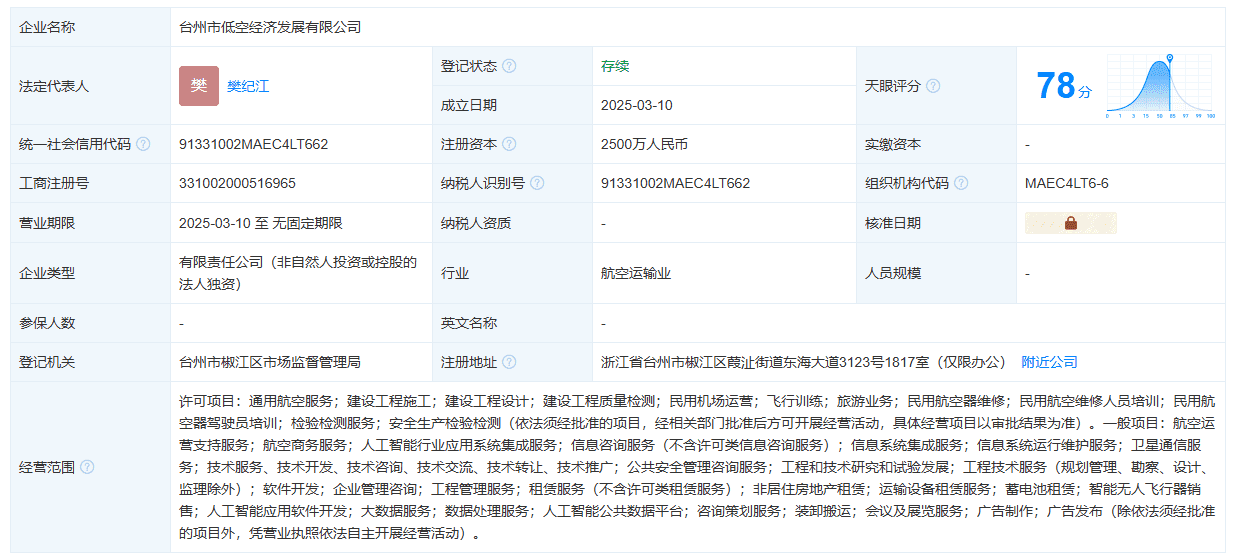Open 附近公司 nearby companies link

(x=1049, y=362)
